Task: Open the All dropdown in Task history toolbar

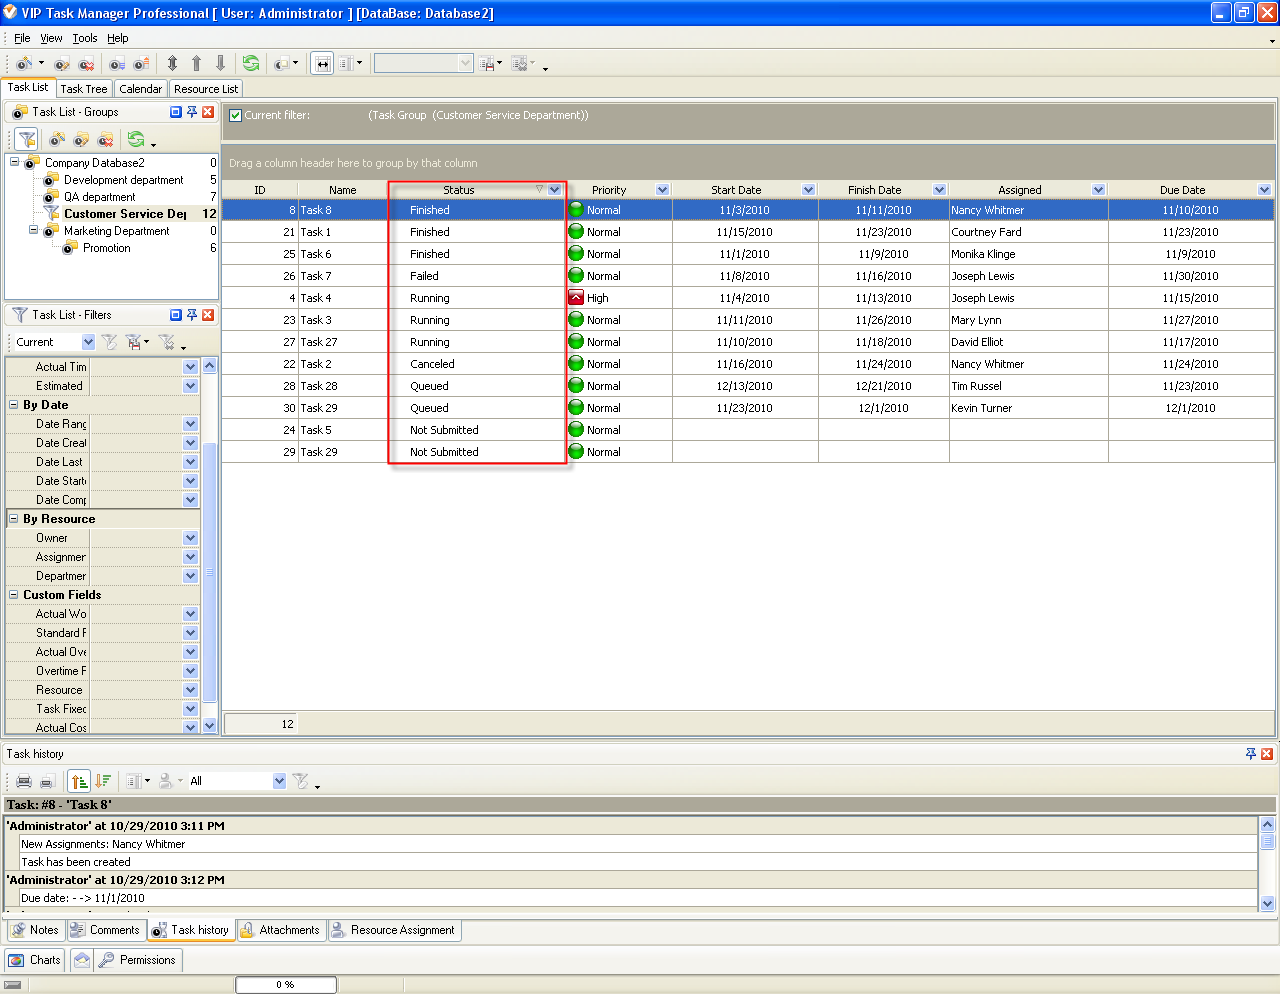Action: coord(279,781)
